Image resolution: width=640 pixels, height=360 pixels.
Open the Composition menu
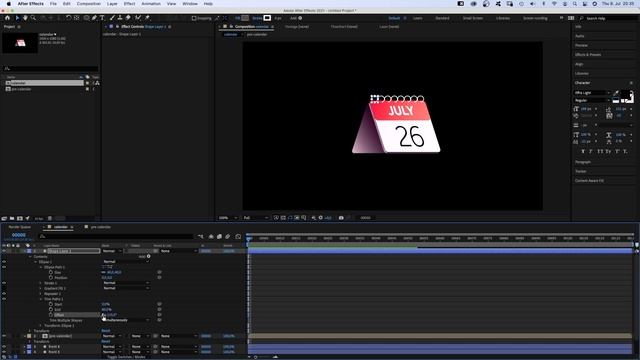pyautogui.click(x=89, y=4)
